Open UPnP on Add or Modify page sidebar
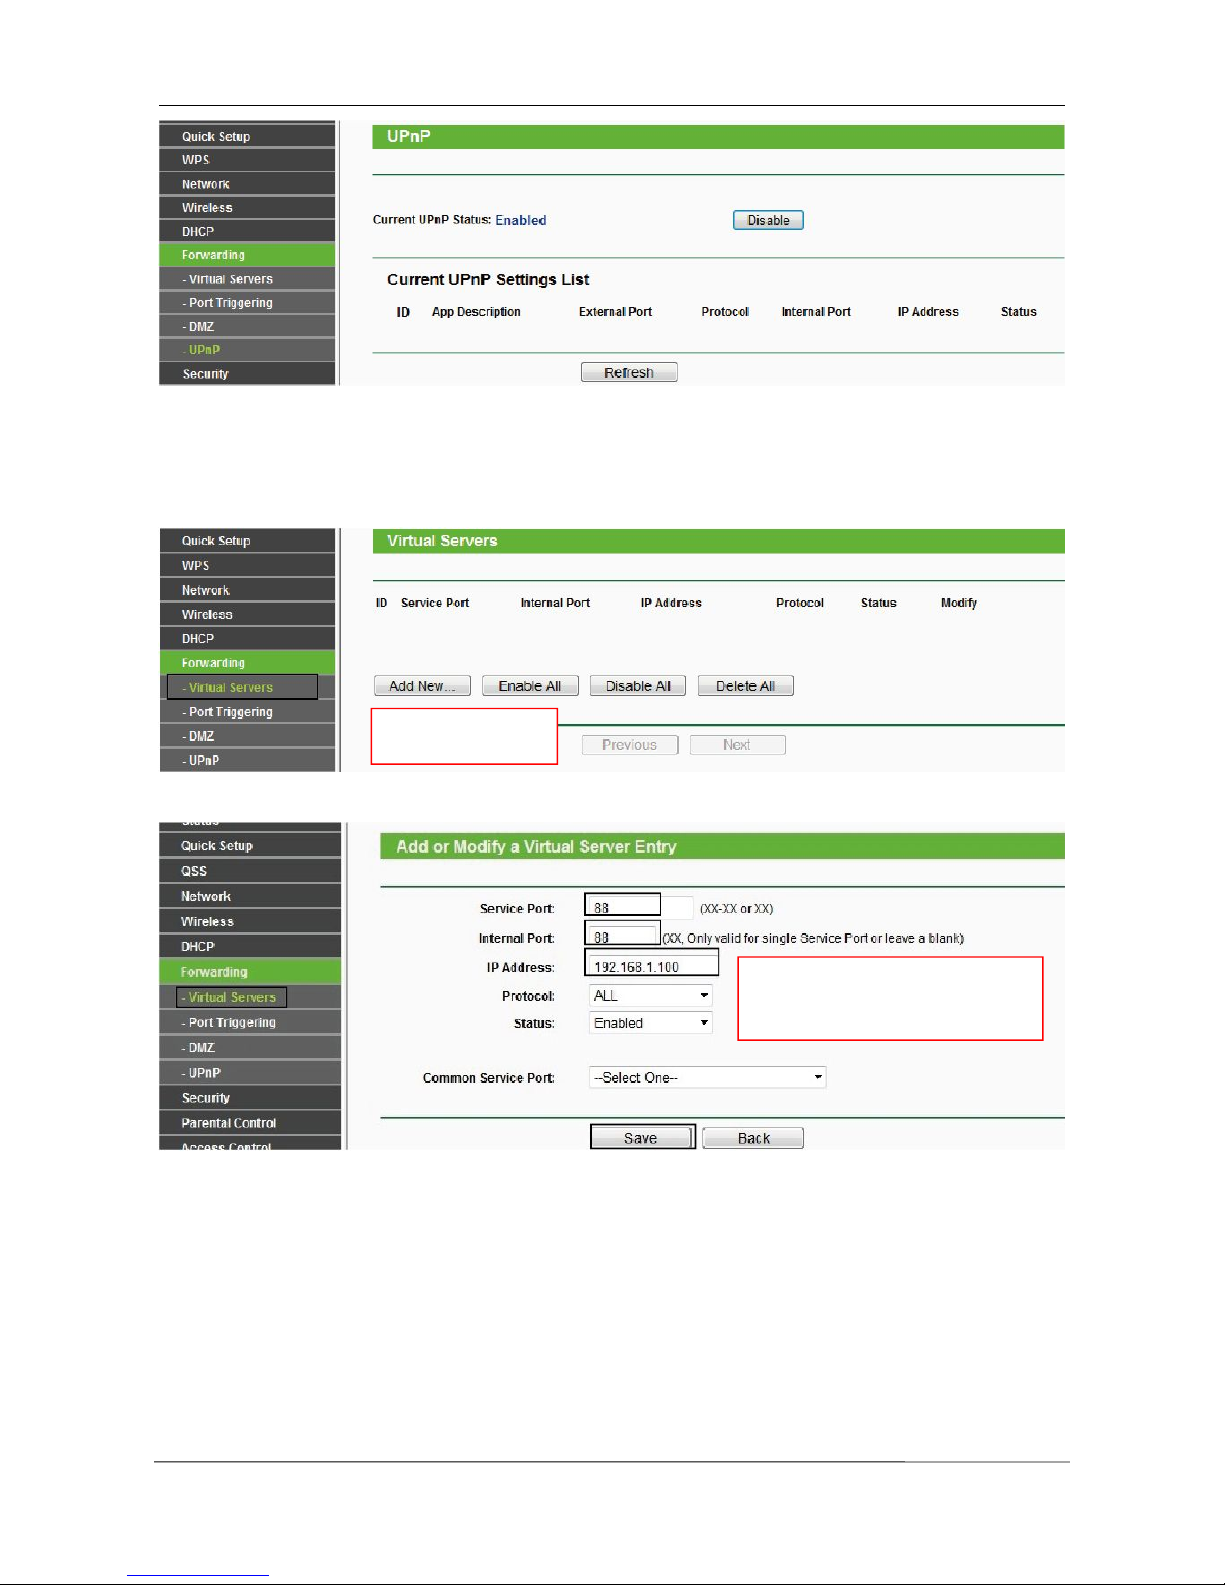The width and height of the screenshot is (1225, 1585). 250,1072
